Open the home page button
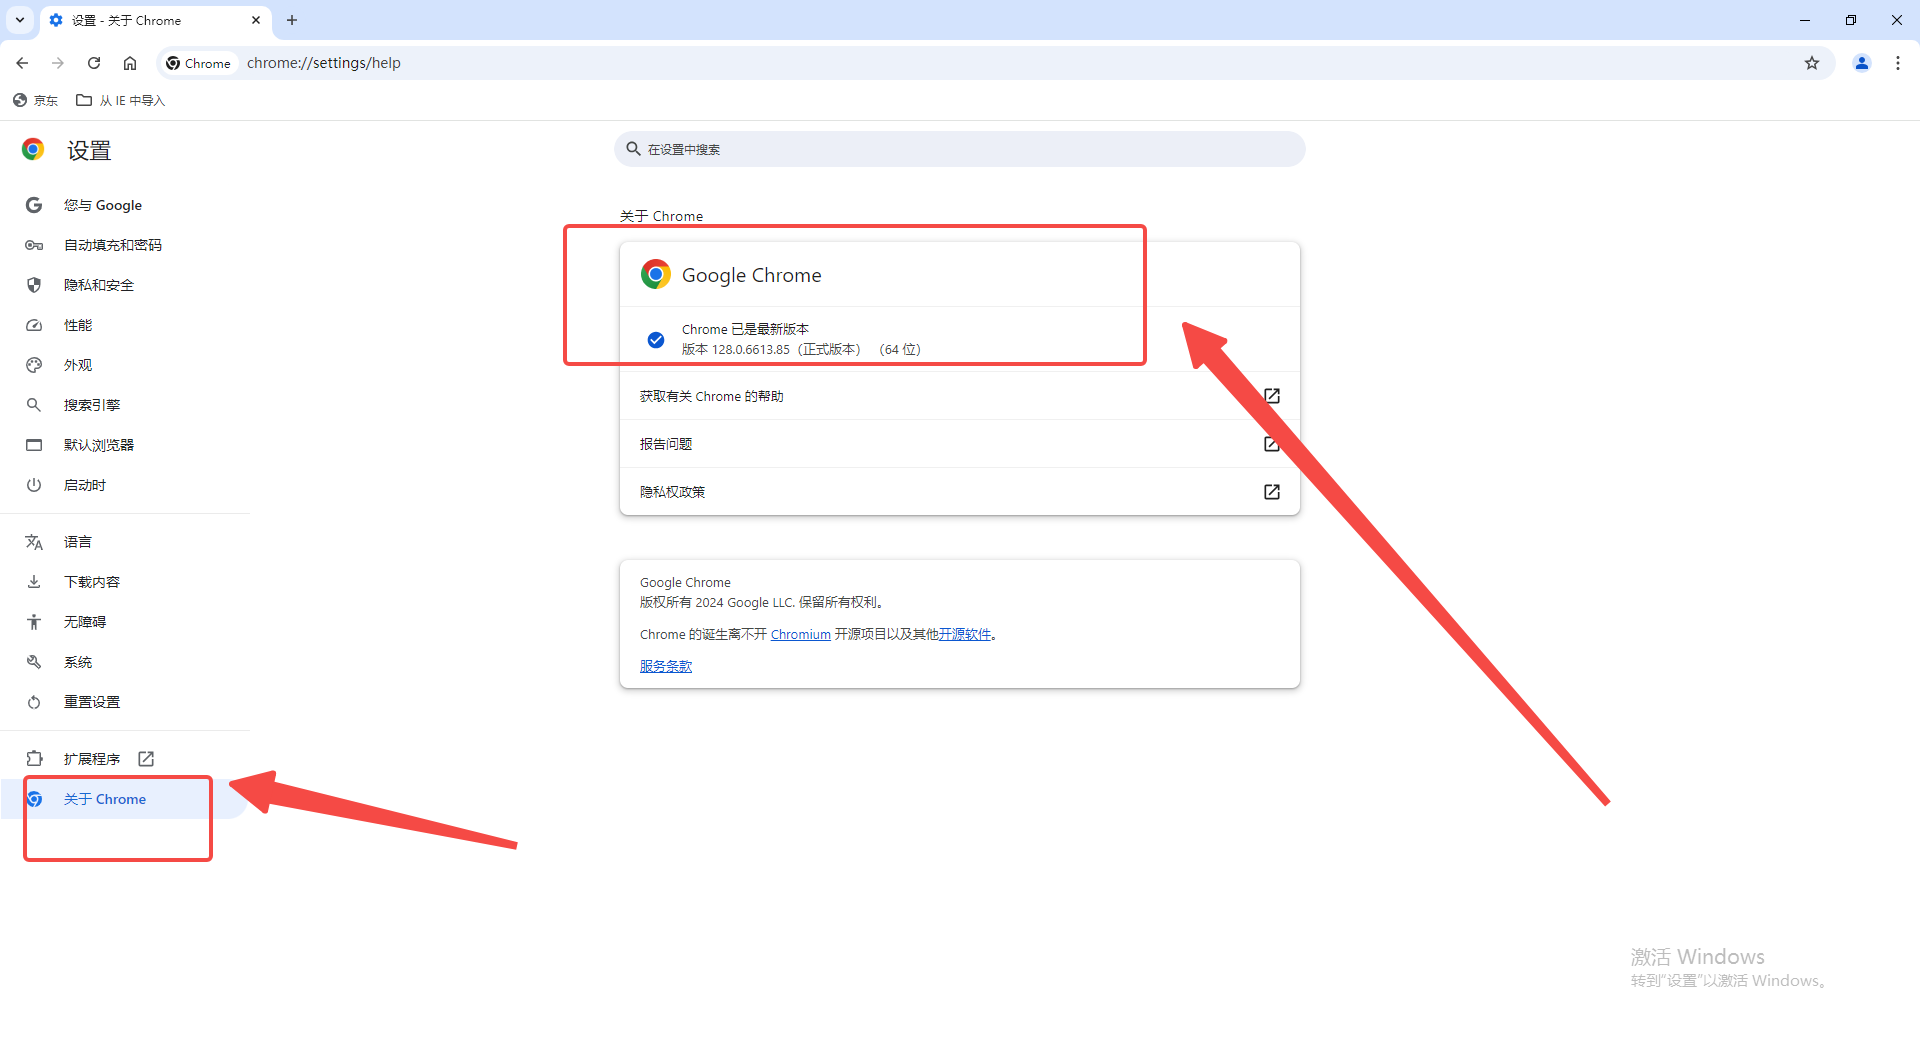Screen dimensions: 1920x1040 [130, 63]
